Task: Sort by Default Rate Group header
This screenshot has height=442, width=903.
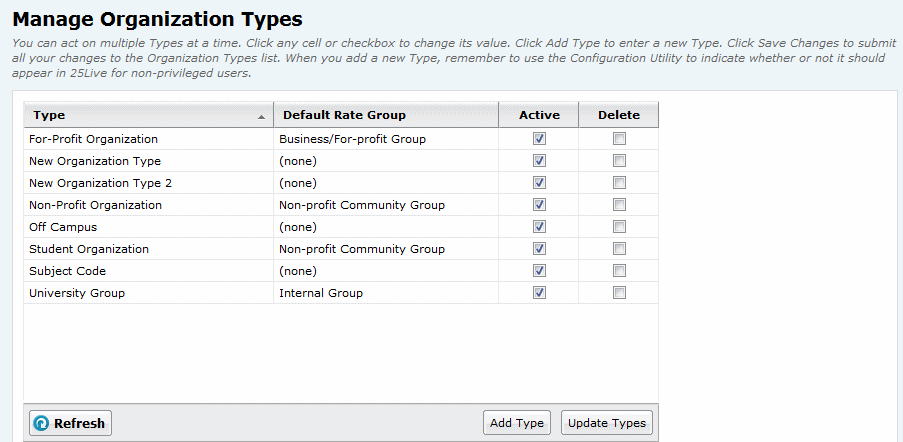Action: tap(386, 115)
